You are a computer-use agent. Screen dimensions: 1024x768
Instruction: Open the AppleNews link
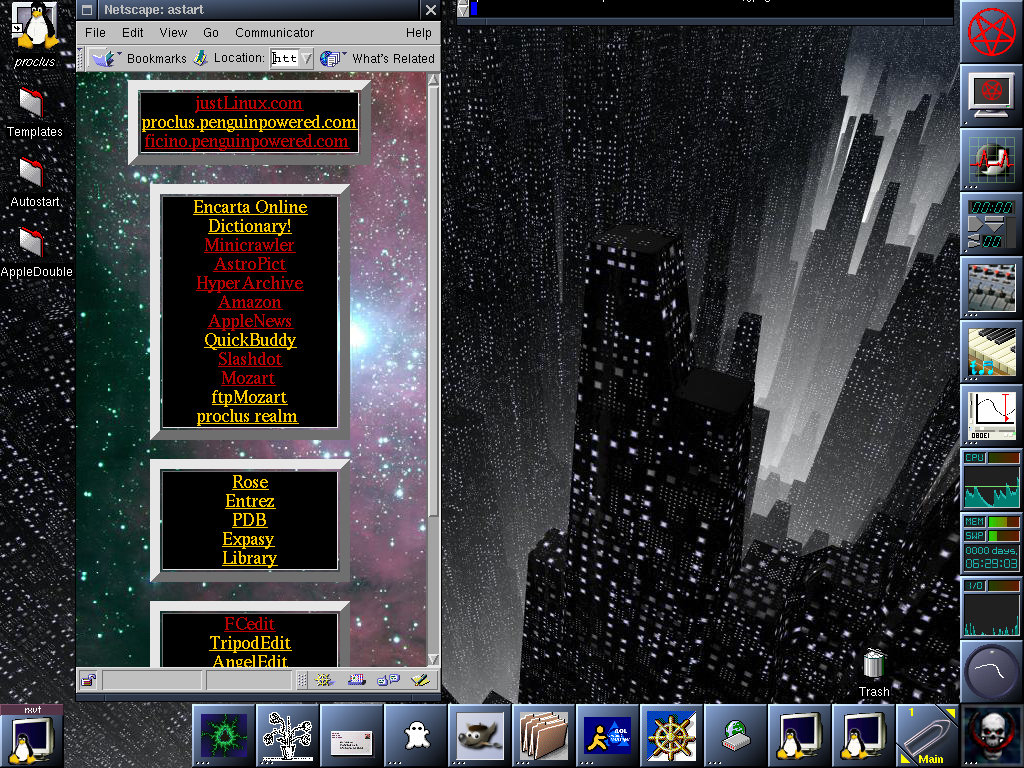(x=250, y=321)
